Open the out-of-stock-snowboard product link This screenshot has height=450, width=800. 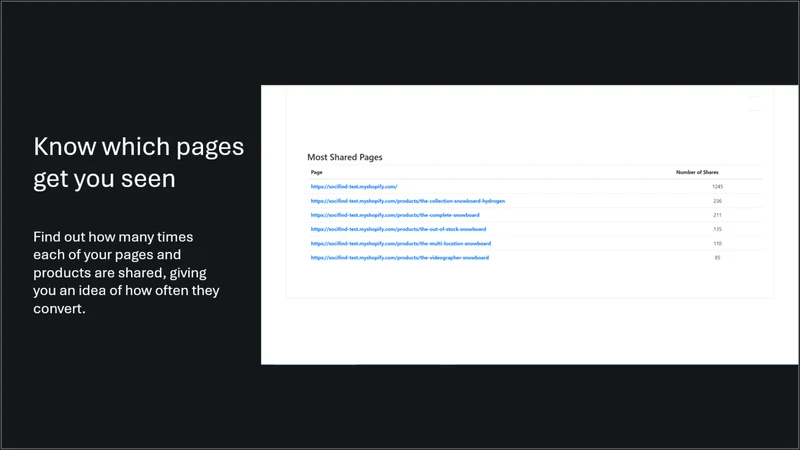tap(398, 229)
